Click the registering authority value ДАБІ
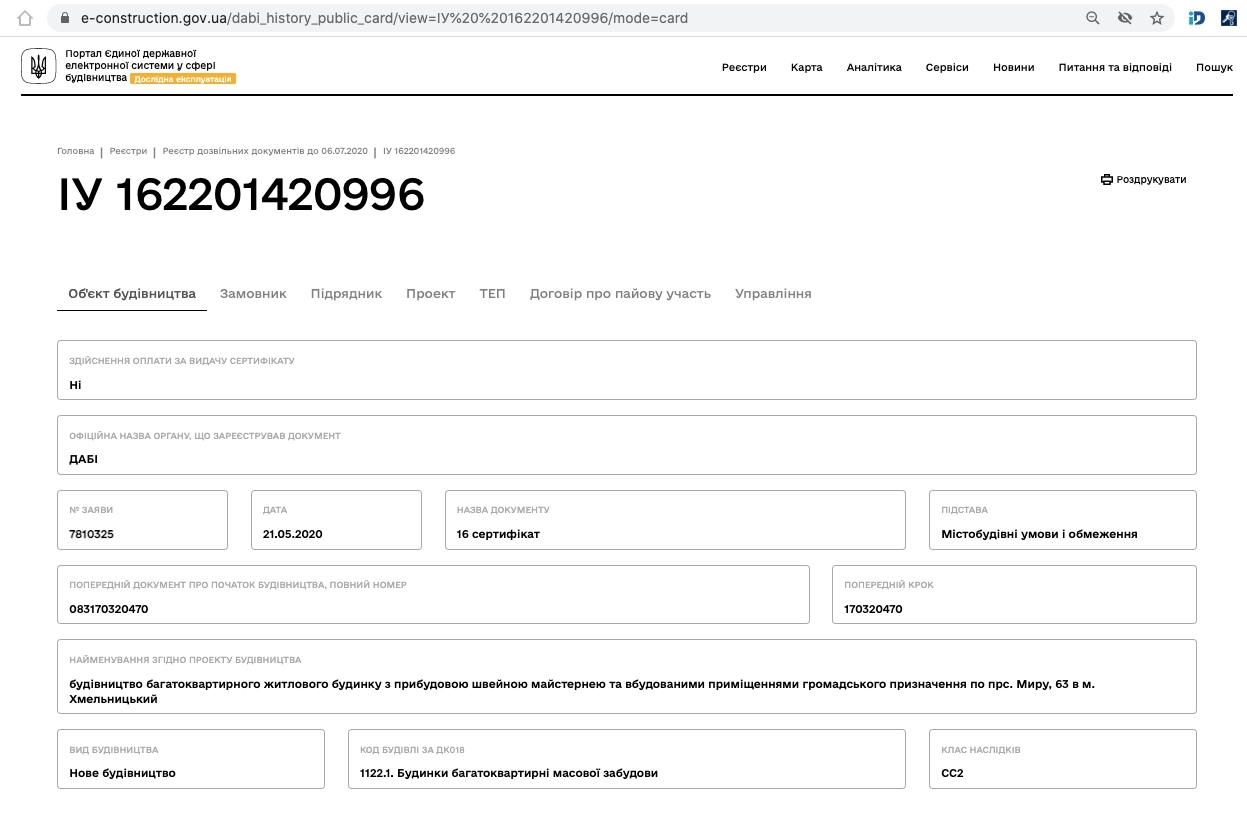 tap(84, 460)
